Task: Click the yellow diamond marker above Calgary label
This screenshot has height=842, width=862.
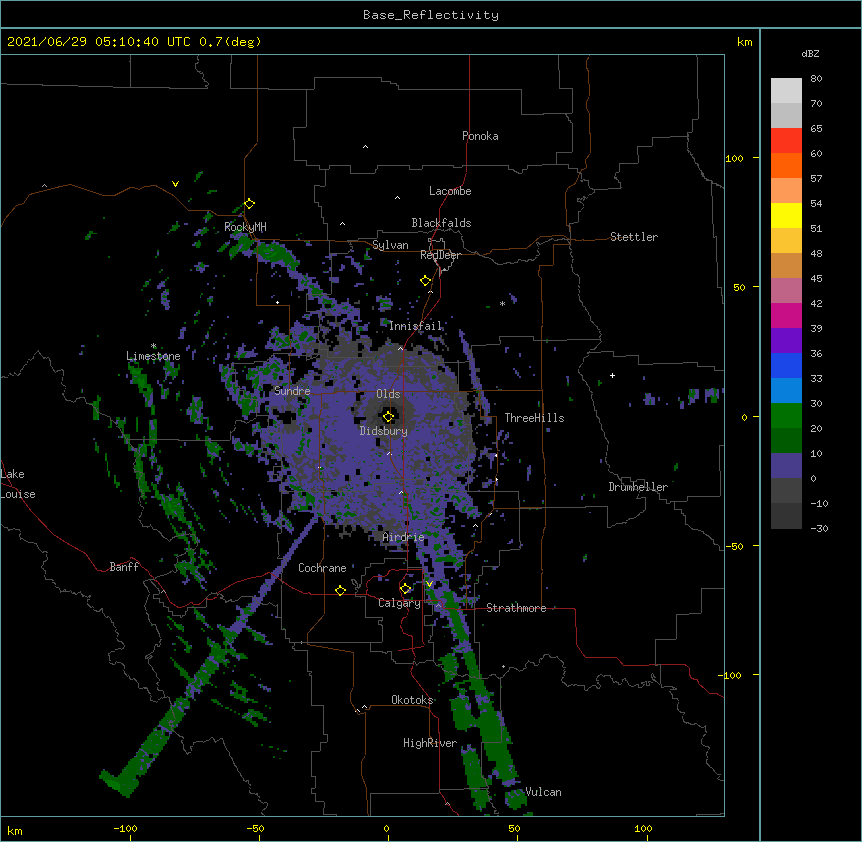Action: point(405,589)
